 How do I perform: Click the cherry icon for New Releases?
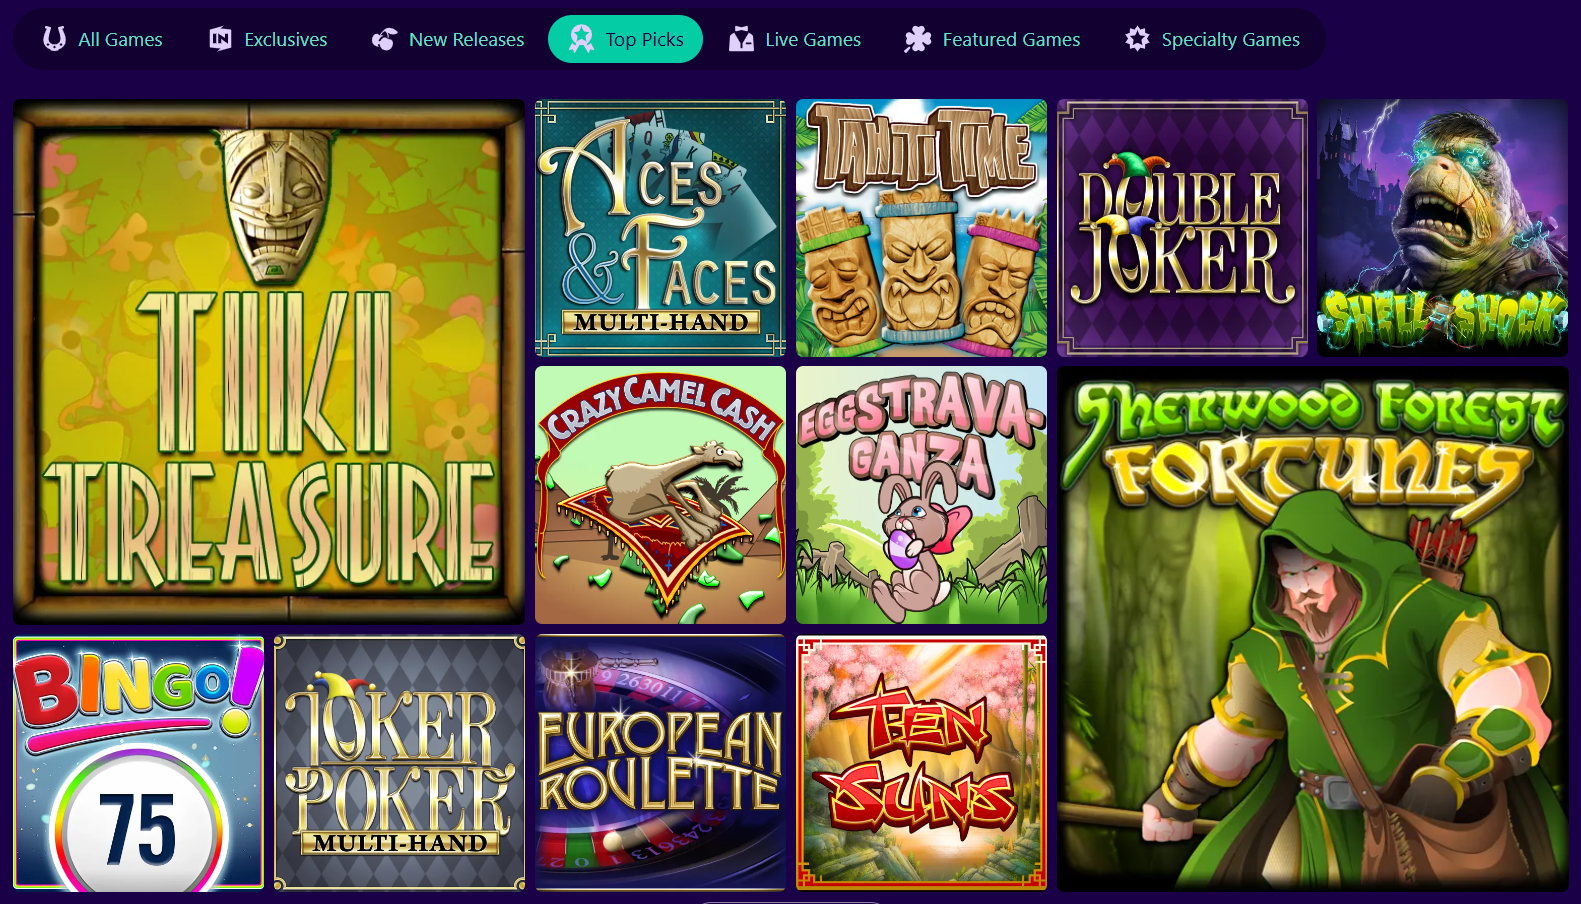(385, 39)
